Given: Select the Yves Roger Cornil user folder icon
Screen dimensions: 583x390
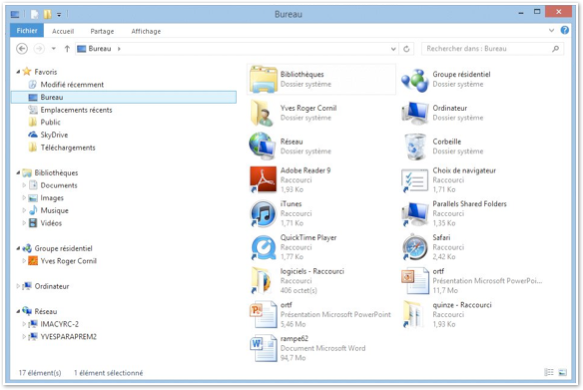Looking at the screenshot, I should [263, 113].
